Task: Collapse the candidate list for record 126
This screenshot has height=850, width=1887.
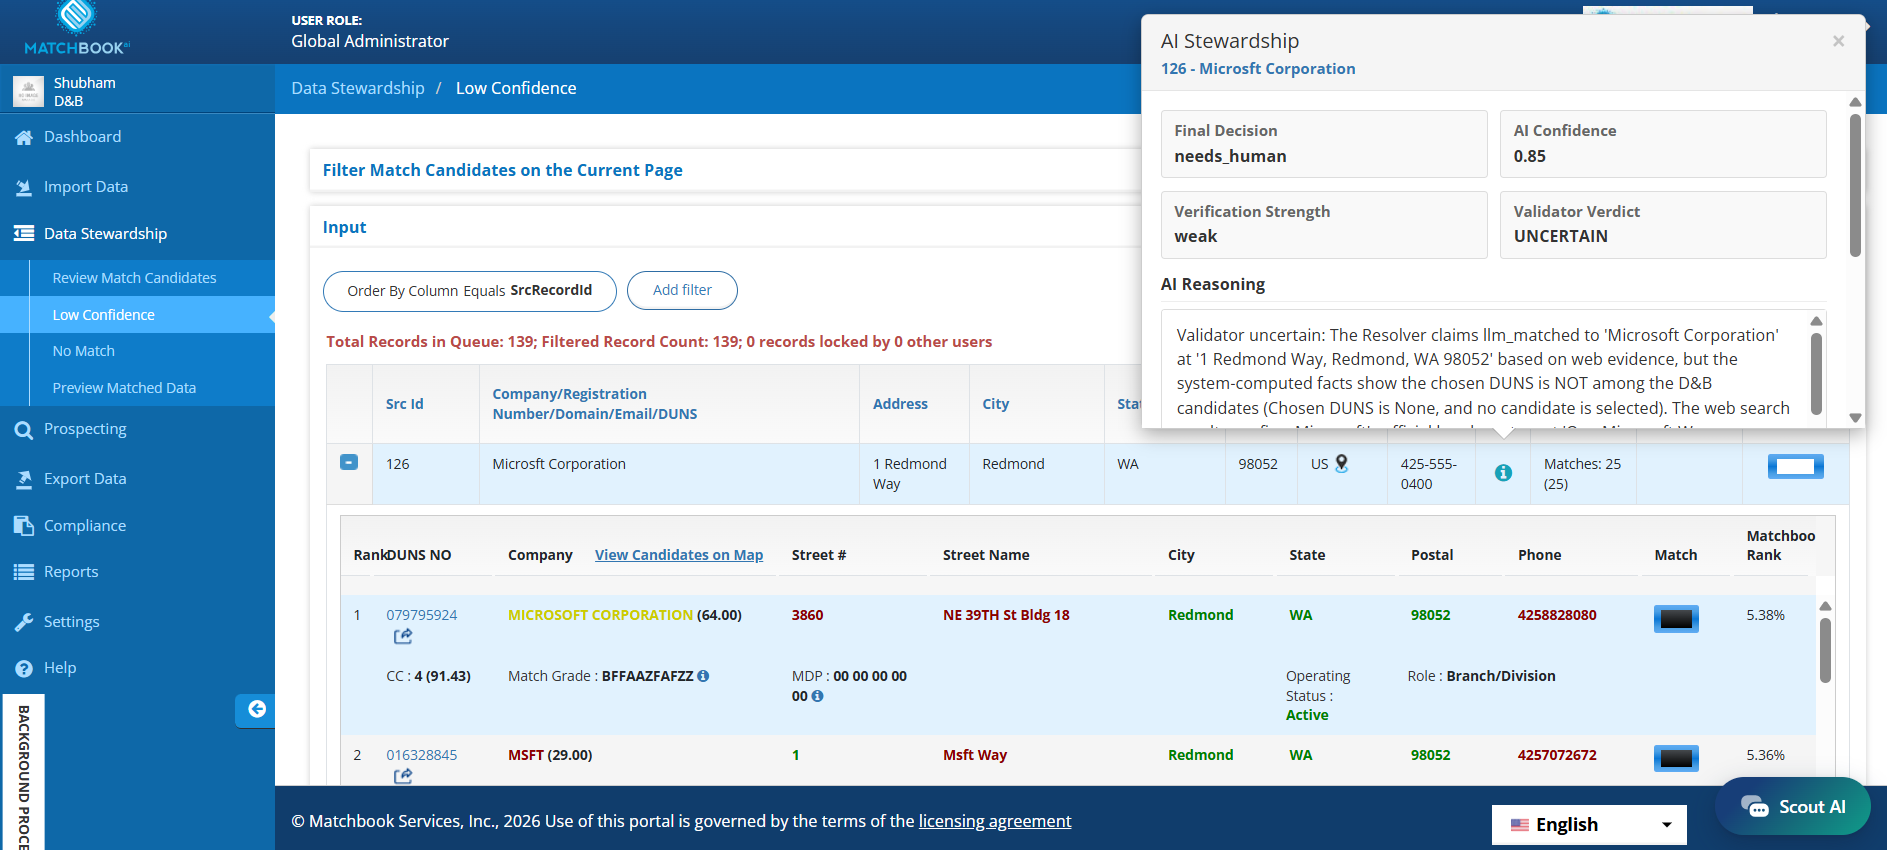Action: pyautogui.click(x=349, y=462)
